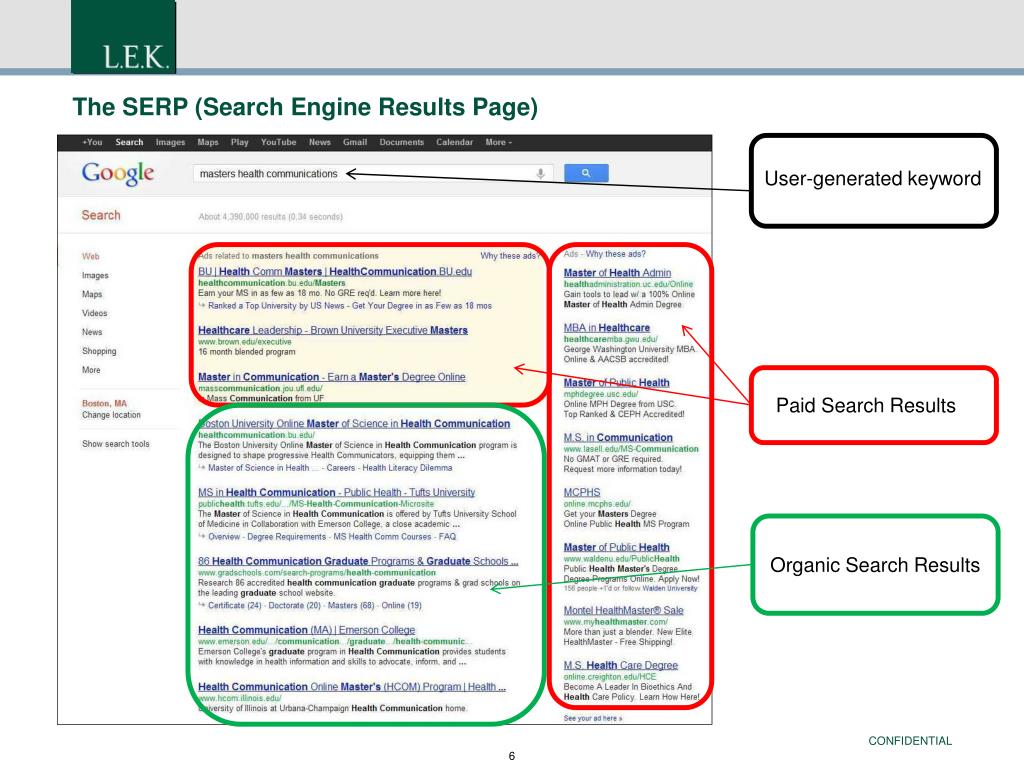Open the 'Master of Health Admin' ad

[617, 273]
